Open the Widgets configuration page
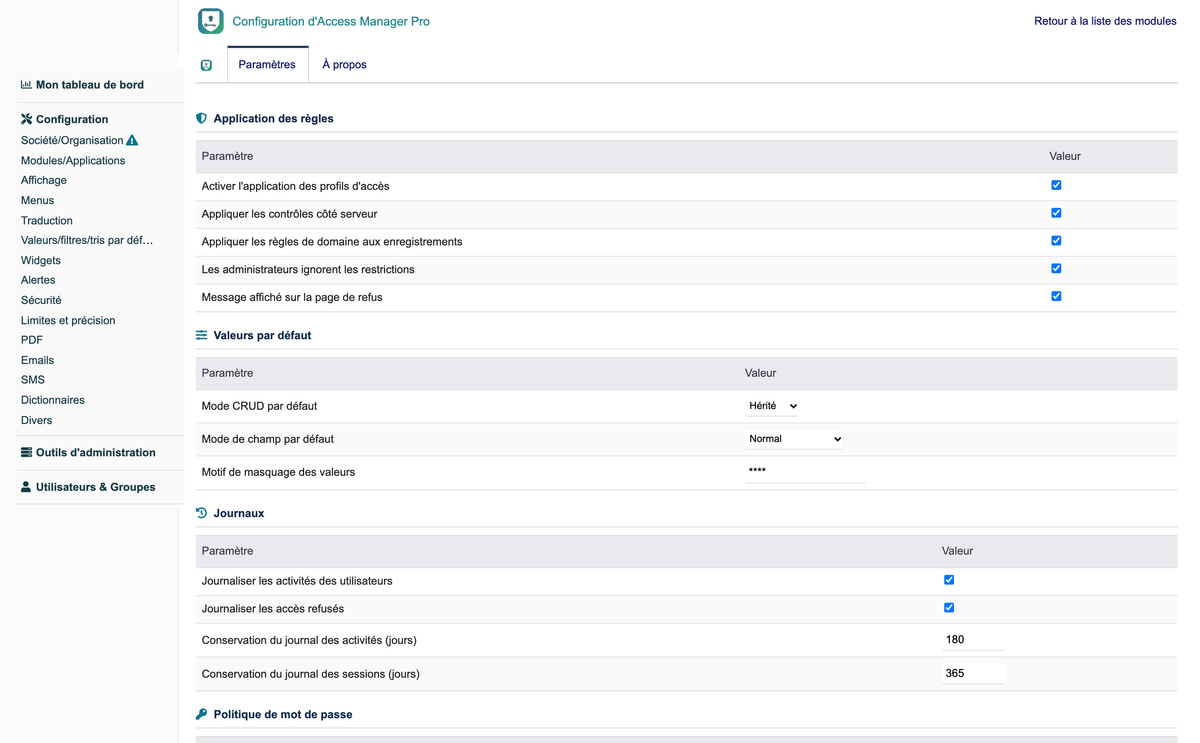This screenshot has height=743, width=1200. (x=41, y=261)
